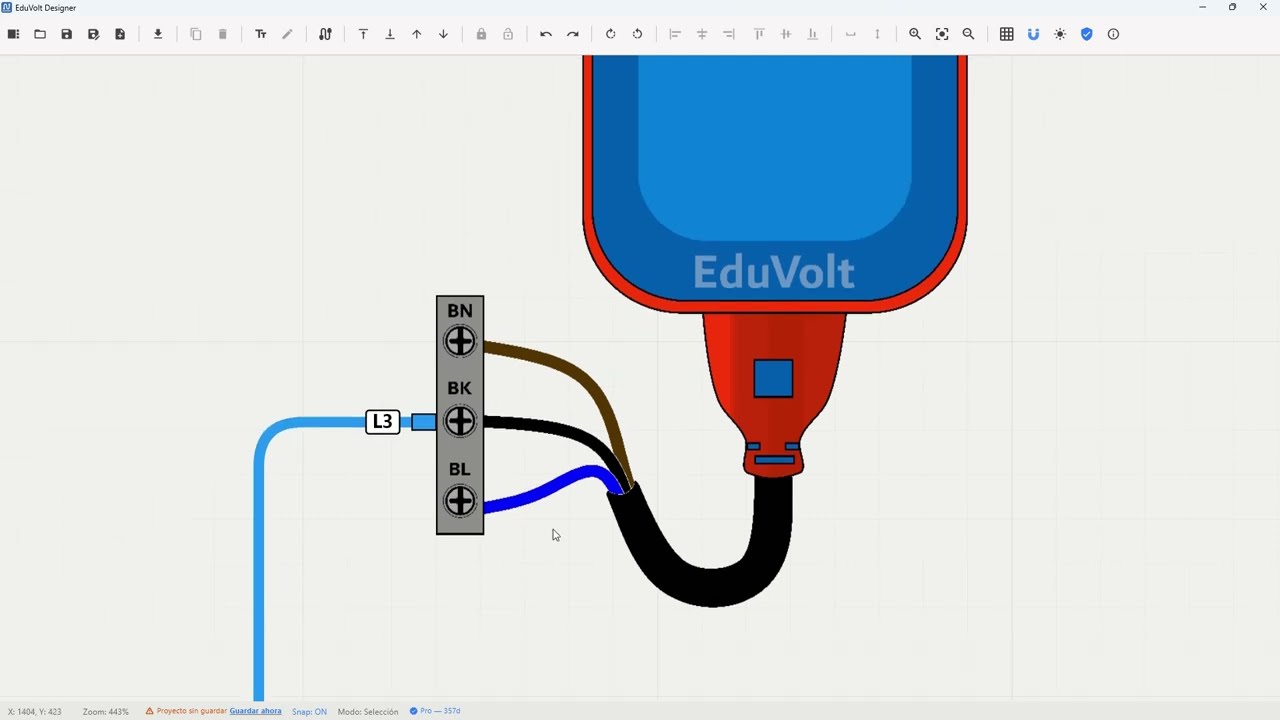Click the BN terminal screw
This screenshot has height=720, width=1280.
point(460,342)
